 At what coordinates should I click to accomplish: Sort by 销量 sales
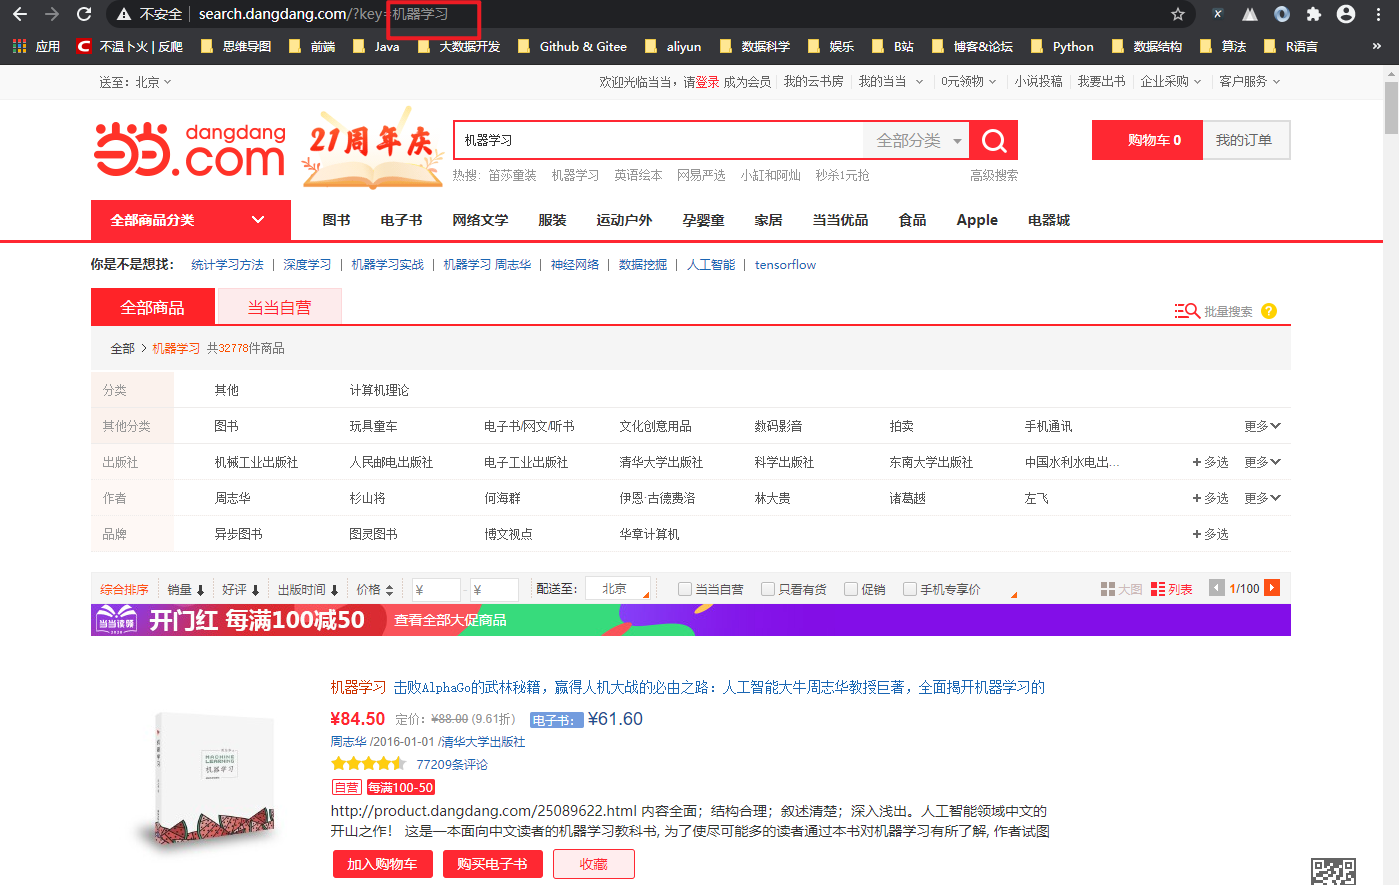pyautogui.click(x=185, y=589)
